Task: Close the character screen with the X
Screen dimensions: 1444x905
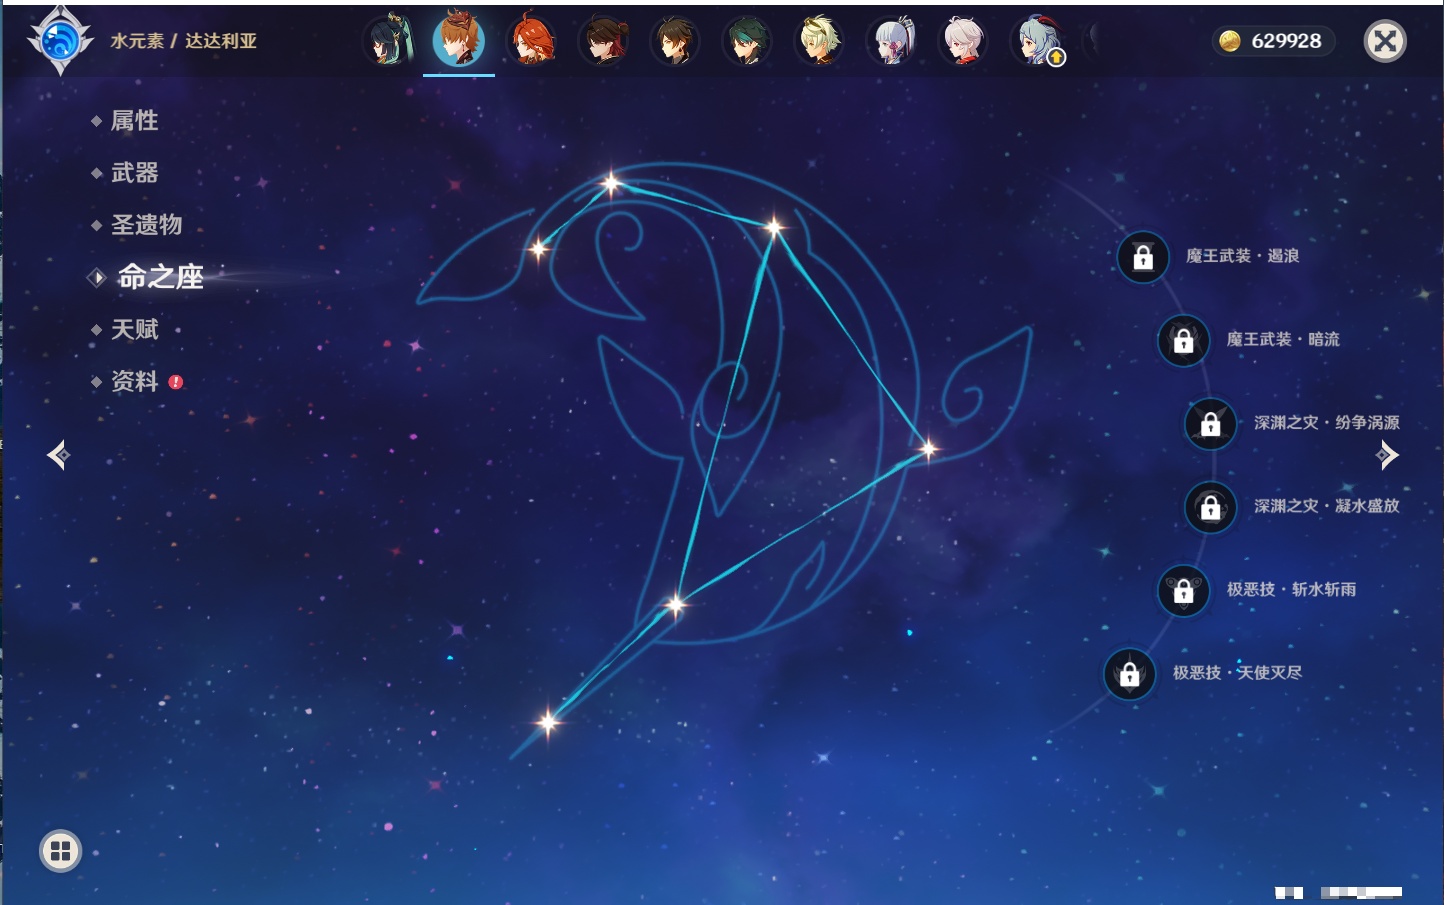Action: click(x=1385, y=41)
